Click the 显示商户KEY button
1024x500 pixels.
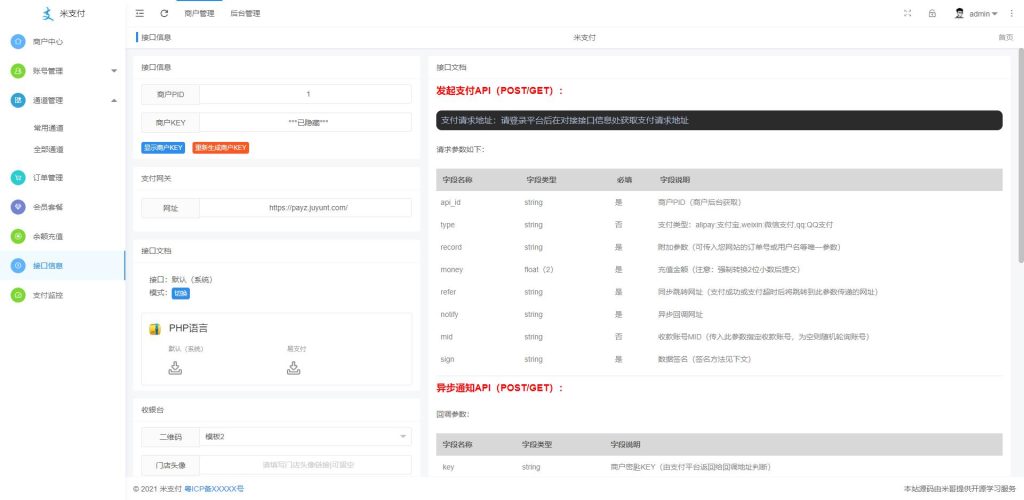[x=163, y=148]
